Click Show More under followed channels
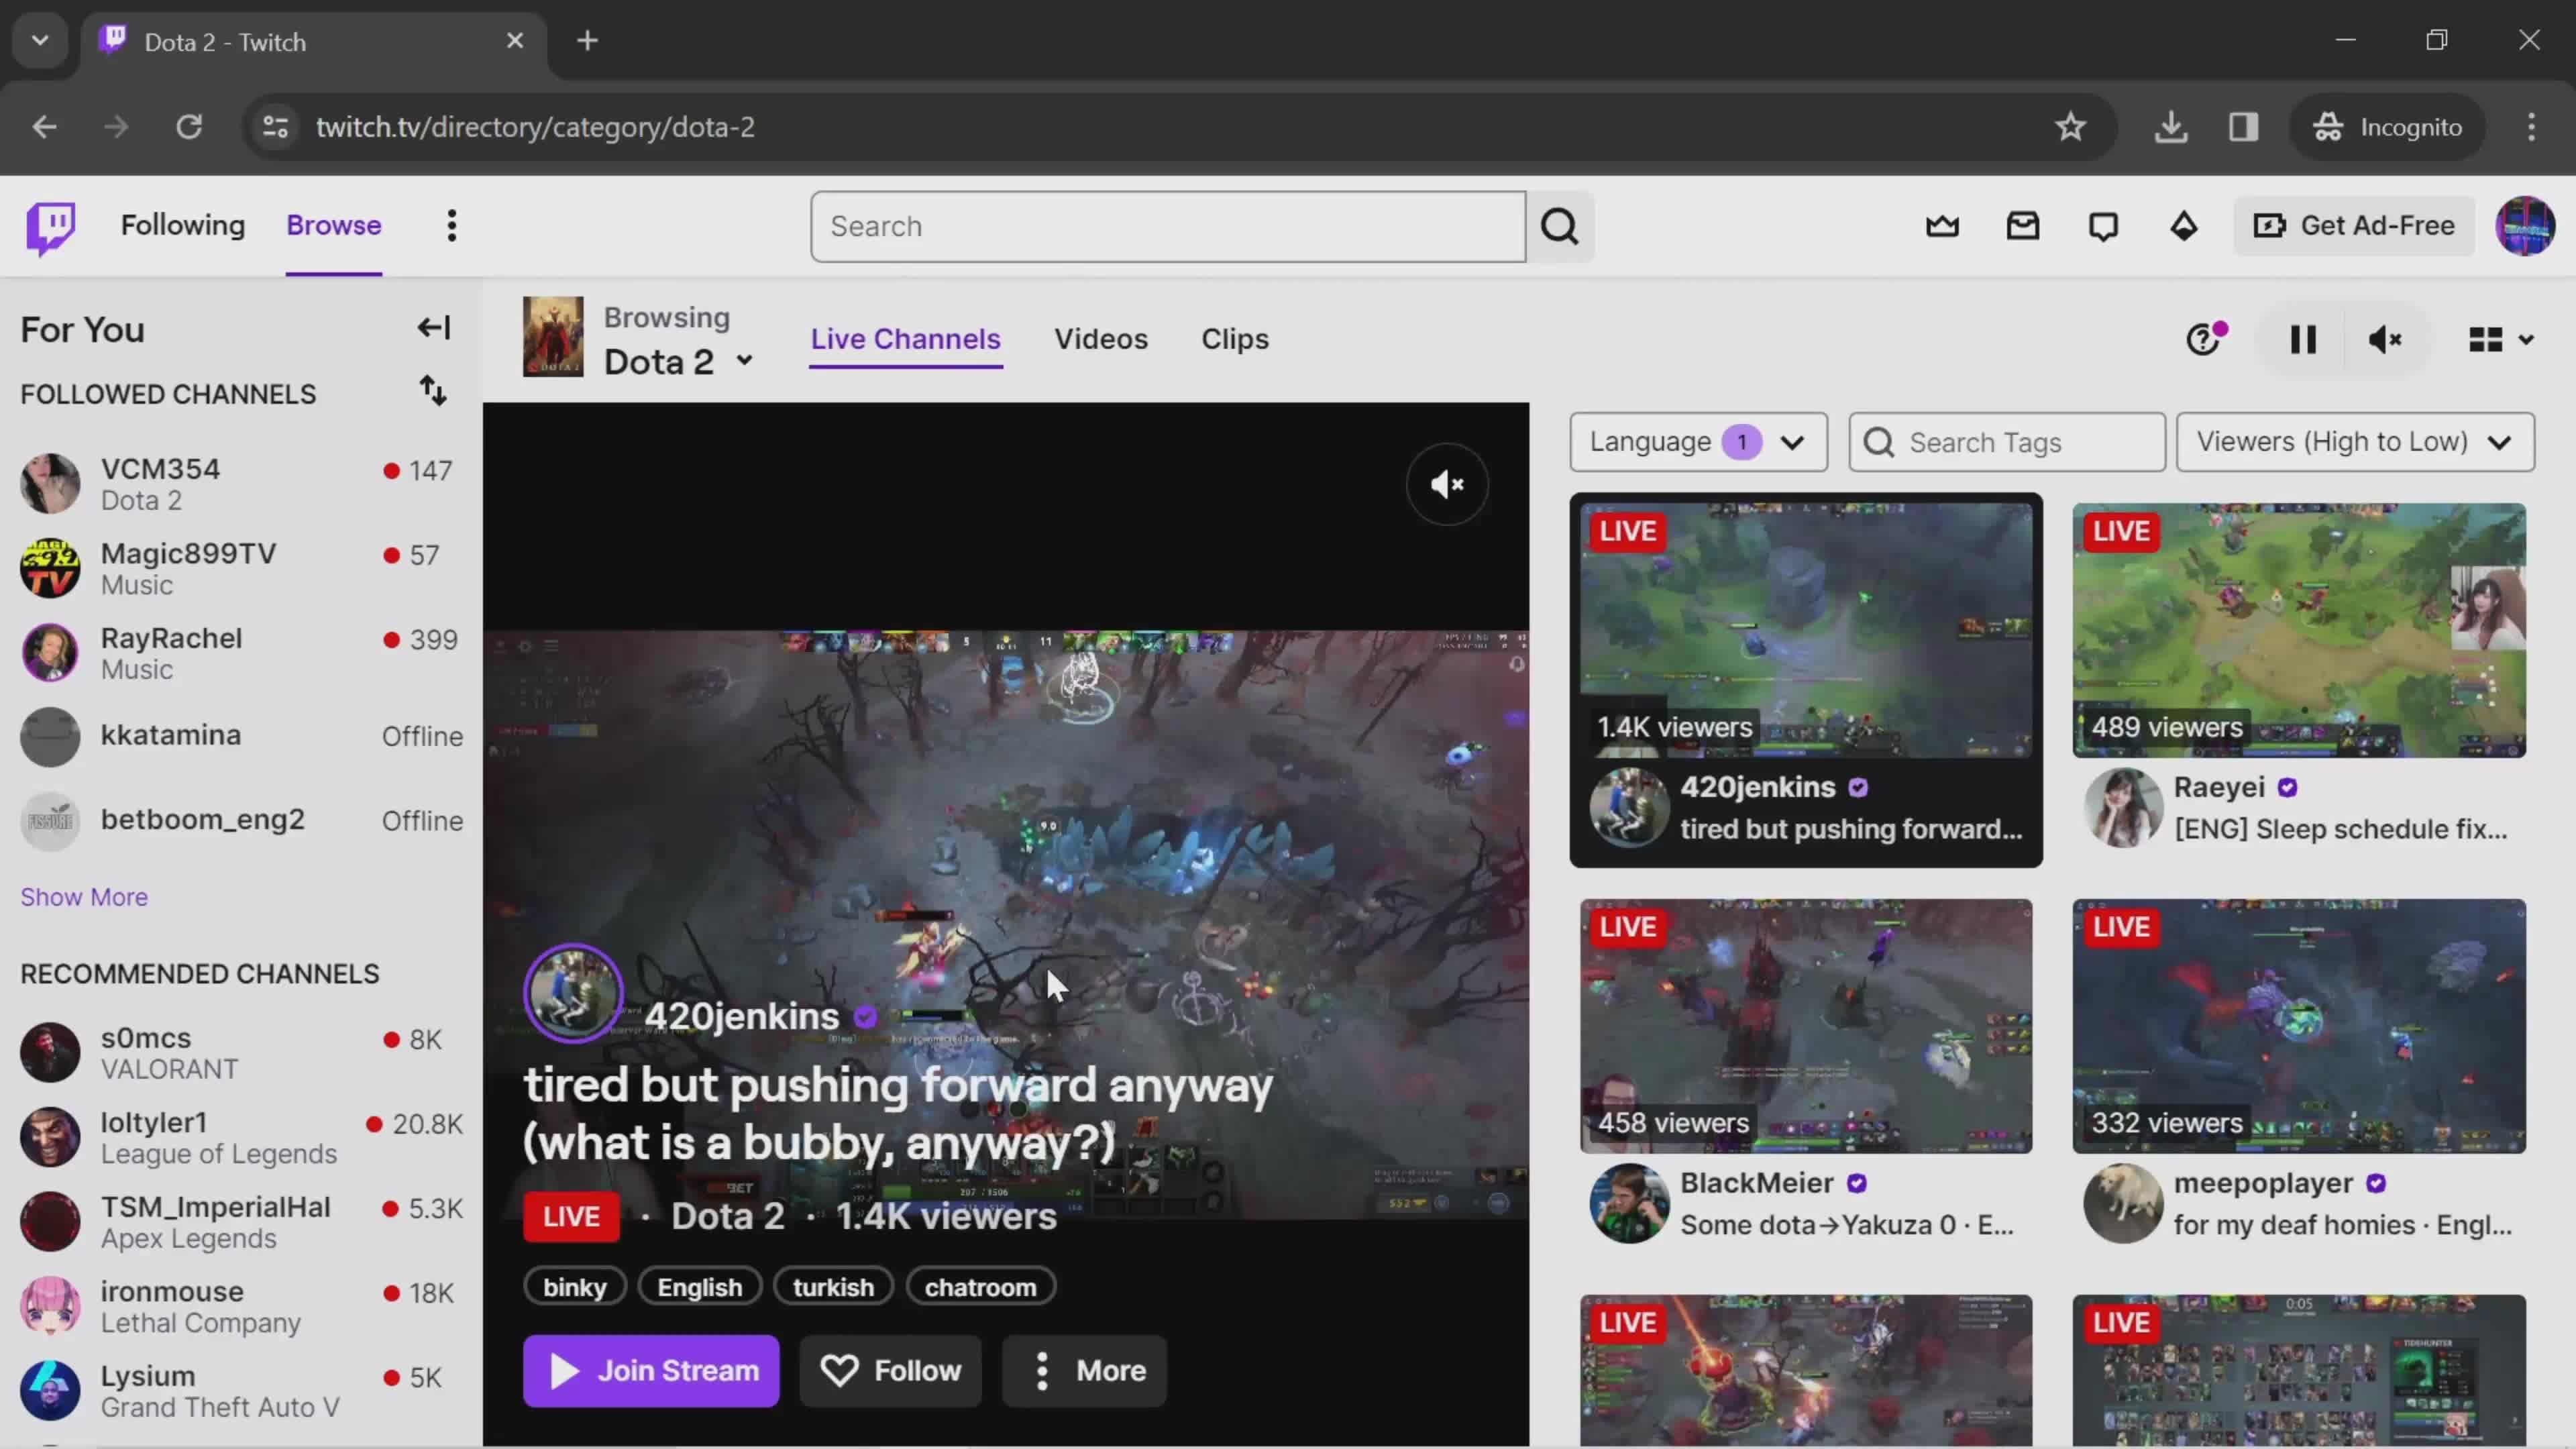The width and height of the screenshot is (2576, 1449). (84, 897)
